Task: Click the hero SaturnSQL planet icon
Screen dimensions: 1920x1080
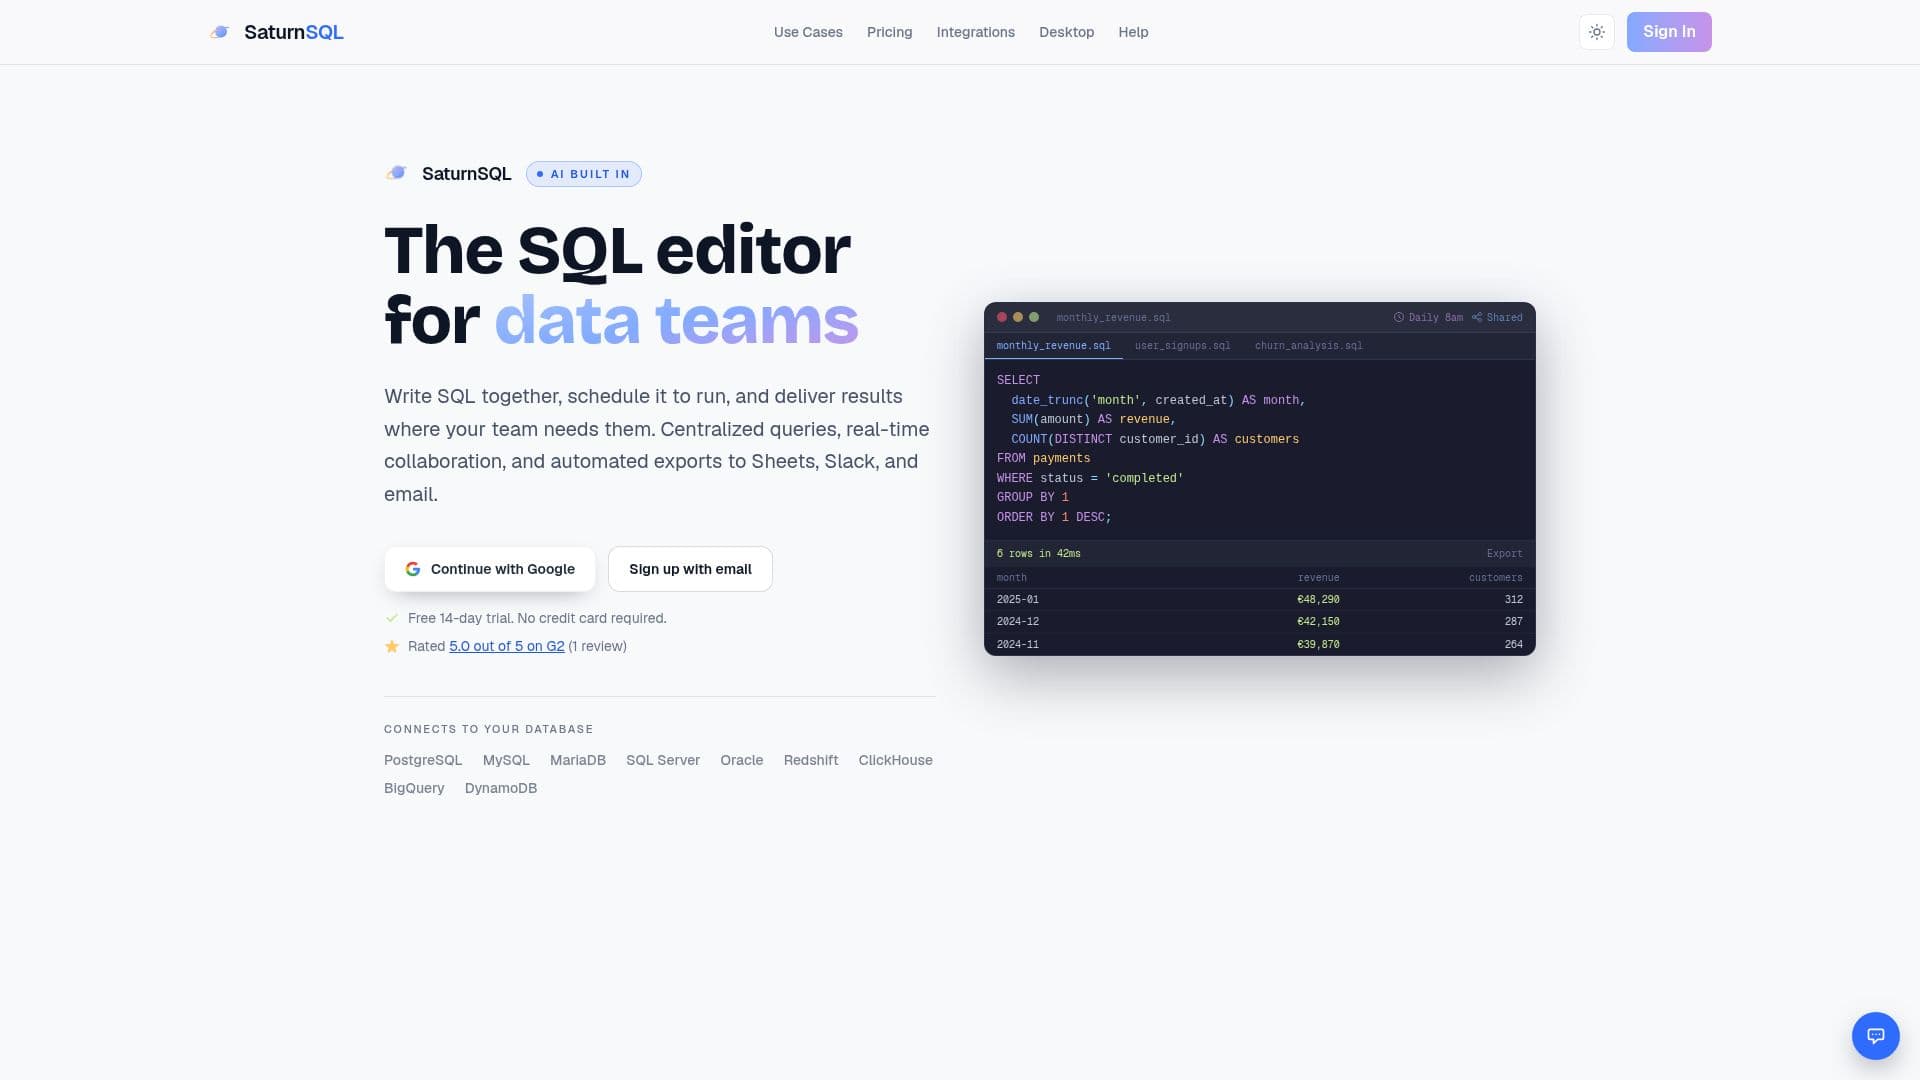Action: 396,173
